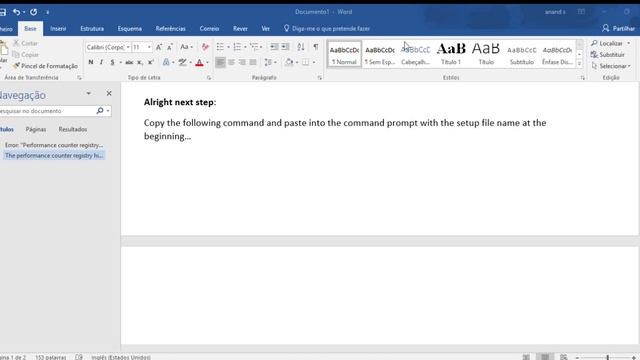This screenshot has height=360, width=640.
Task: Click Pincel de Formatação
Action: coord(45,66)
